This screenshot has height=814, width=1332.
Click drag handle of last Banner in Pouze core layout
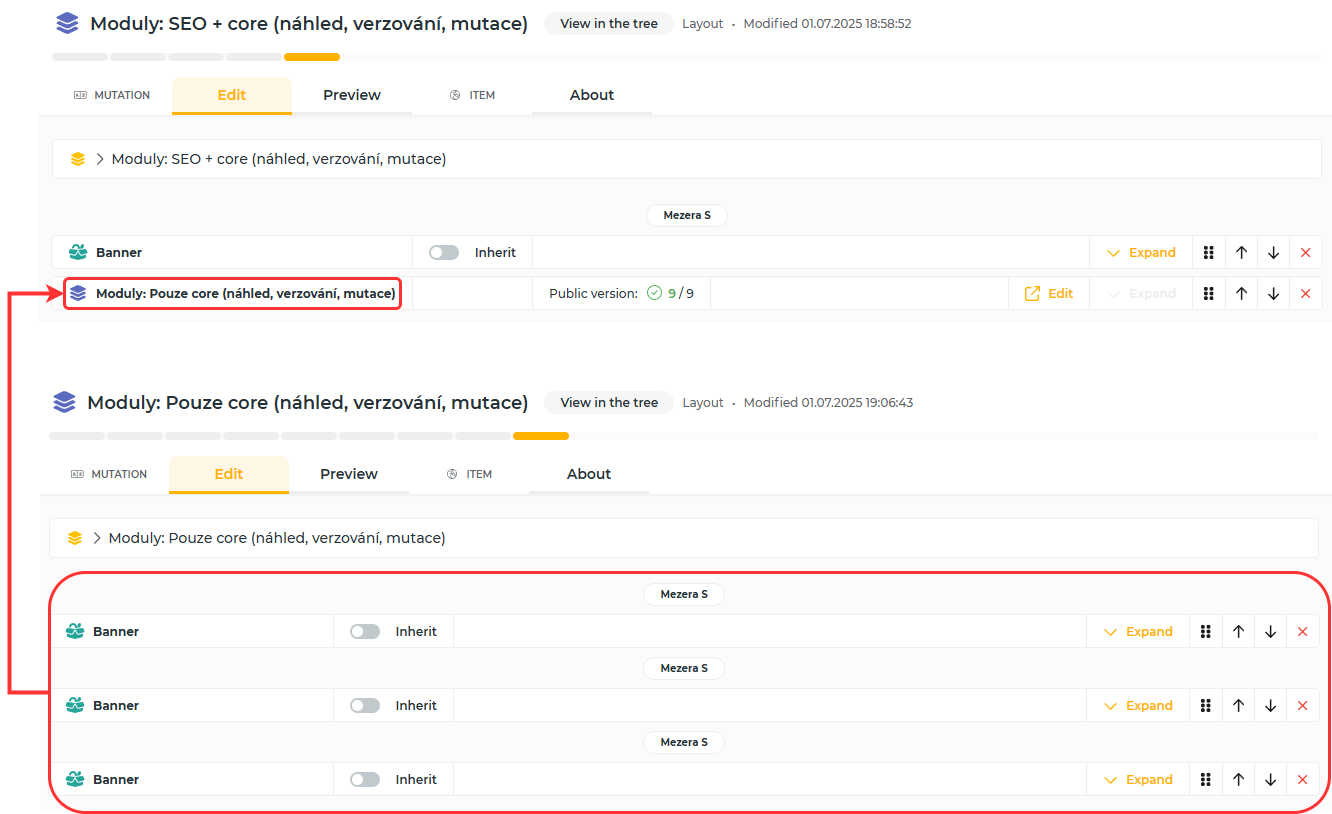pos(1206,780)
